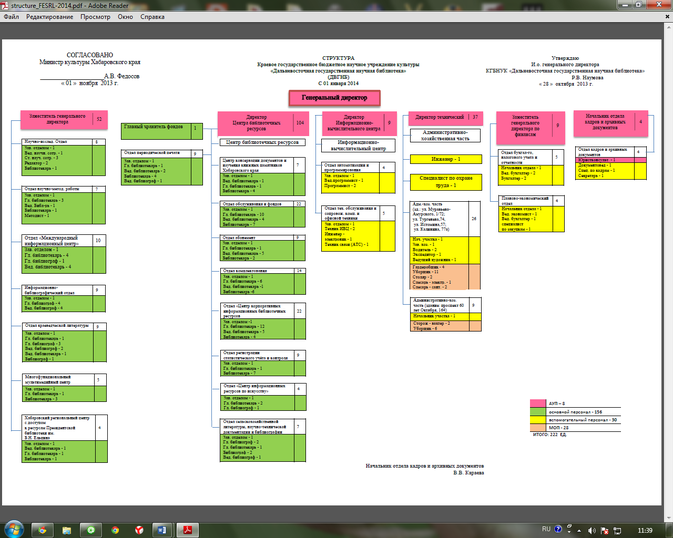Click the Административно-хозяйственная часть box

pyautogui.click(x=445, y=135)
